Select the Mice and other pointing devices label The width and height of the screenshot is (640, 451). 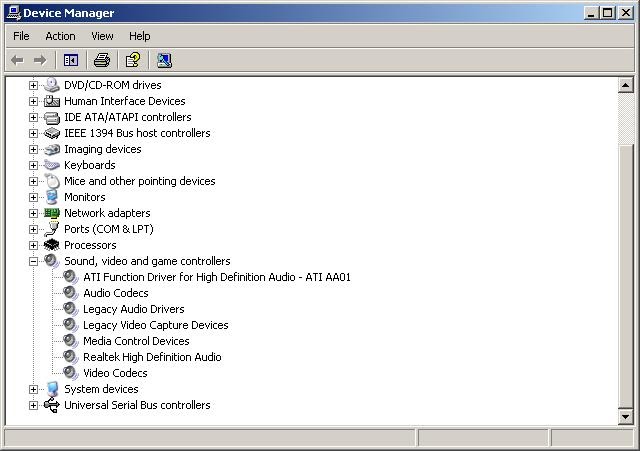point(140,181)
